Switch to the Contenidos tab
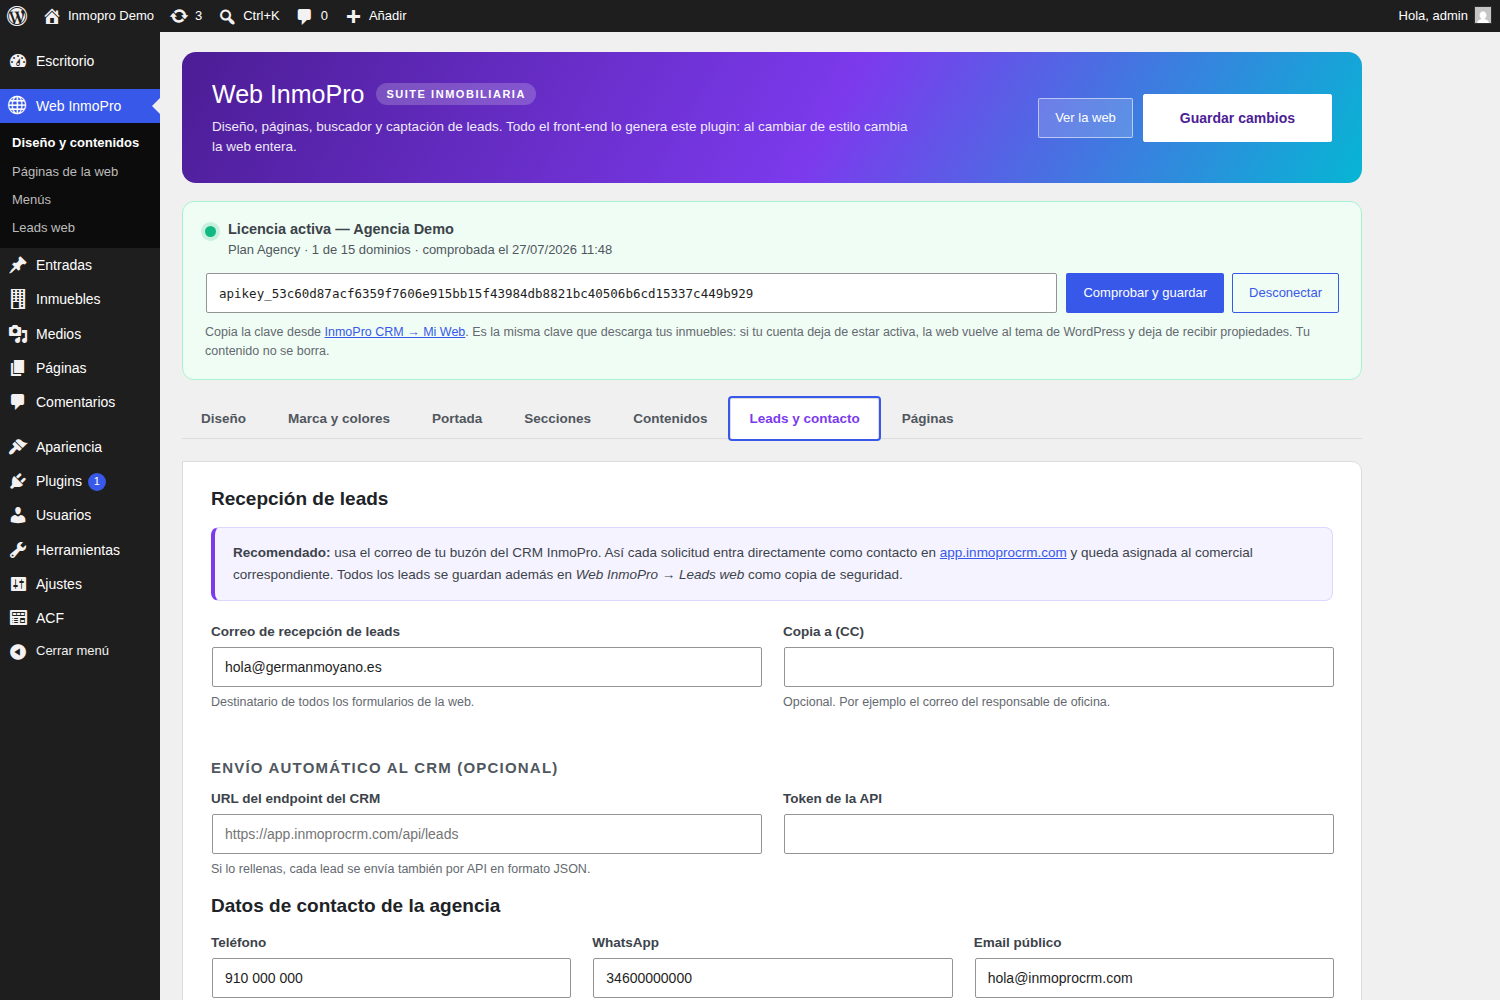 tap(670, 419)
